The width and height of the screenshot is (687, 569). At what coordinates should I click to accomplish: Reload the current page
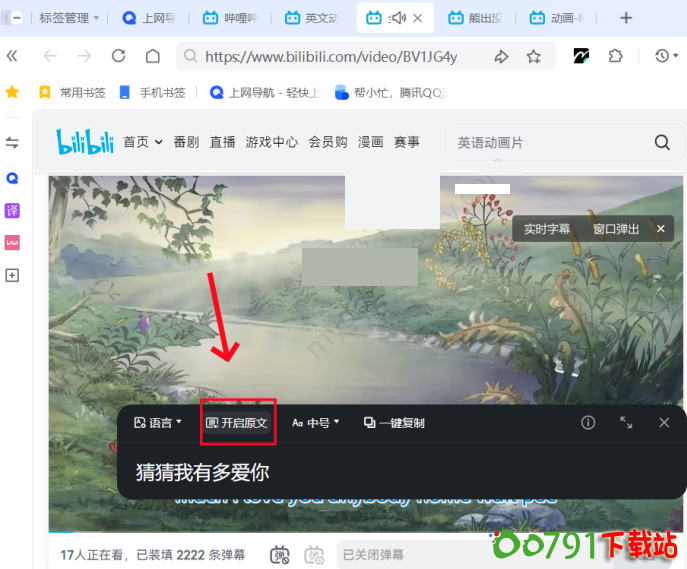(x=118, y=56)
